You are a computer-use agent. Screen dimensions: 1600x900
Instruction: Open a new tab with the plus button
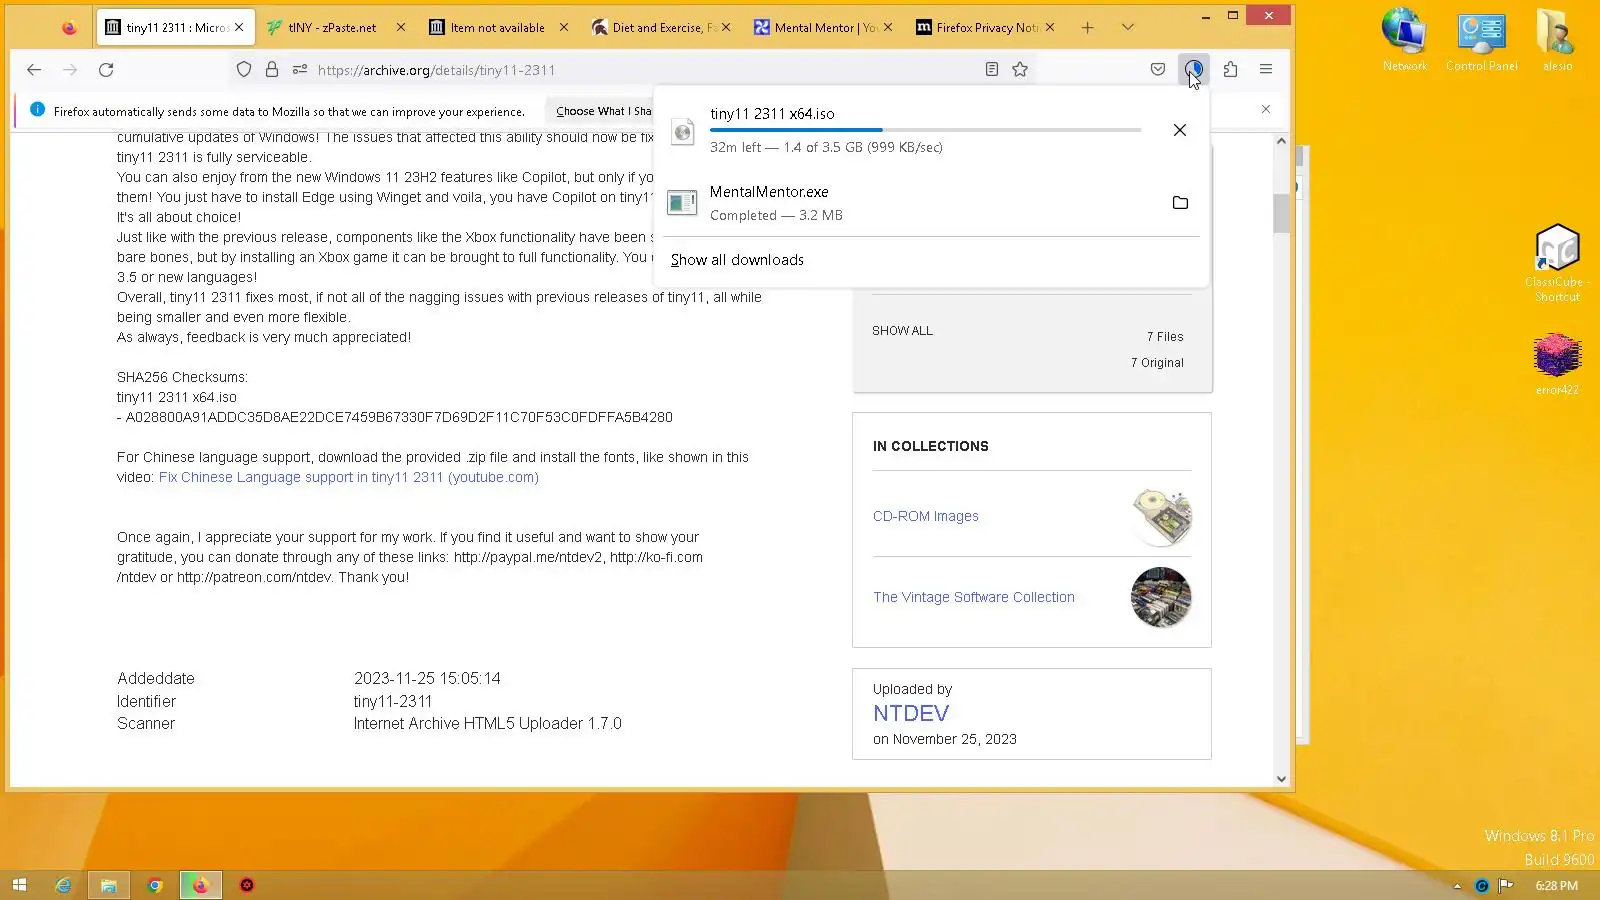click(1088, 28)
